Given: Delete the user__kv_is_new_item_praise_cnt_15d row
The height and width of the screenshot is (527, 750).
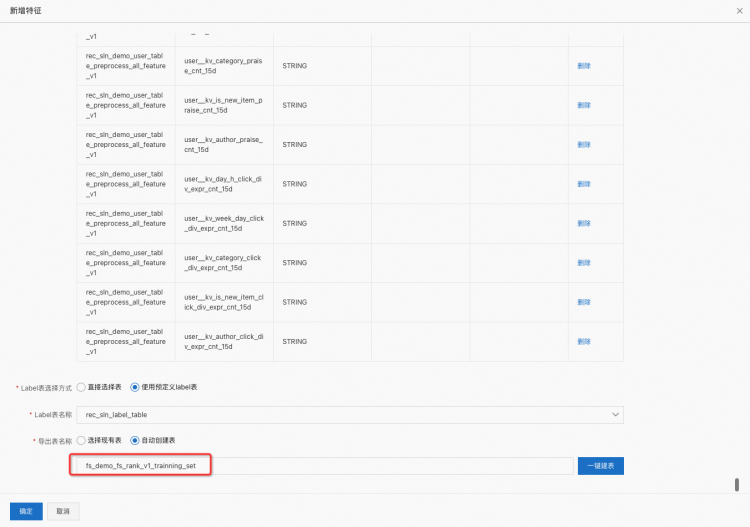Looking at the screenshot, I should click(x=584, y=105).
